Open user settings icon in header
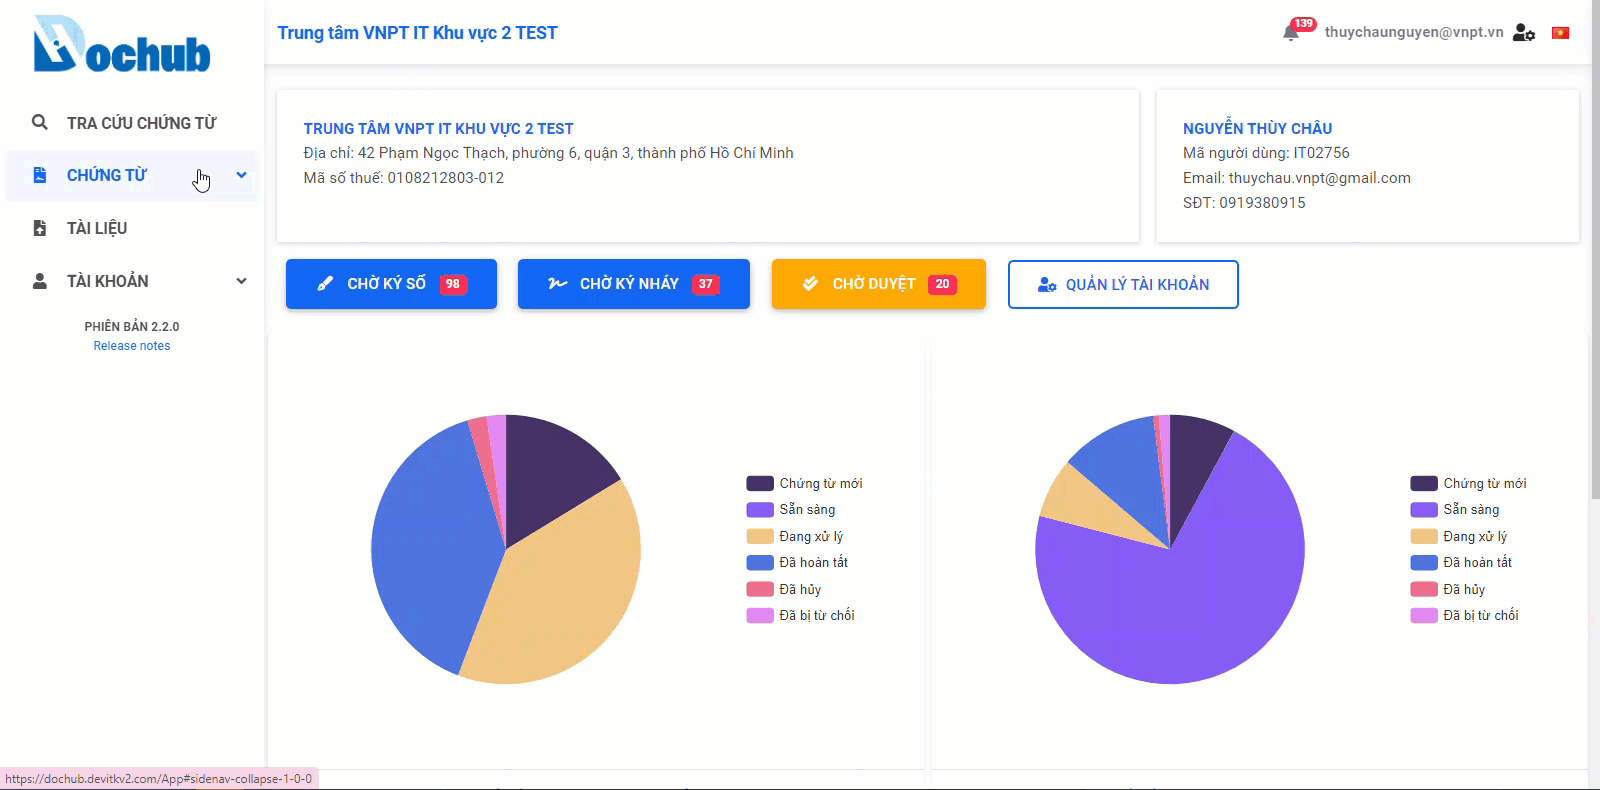1600x790 pixels. point(1524,32)
